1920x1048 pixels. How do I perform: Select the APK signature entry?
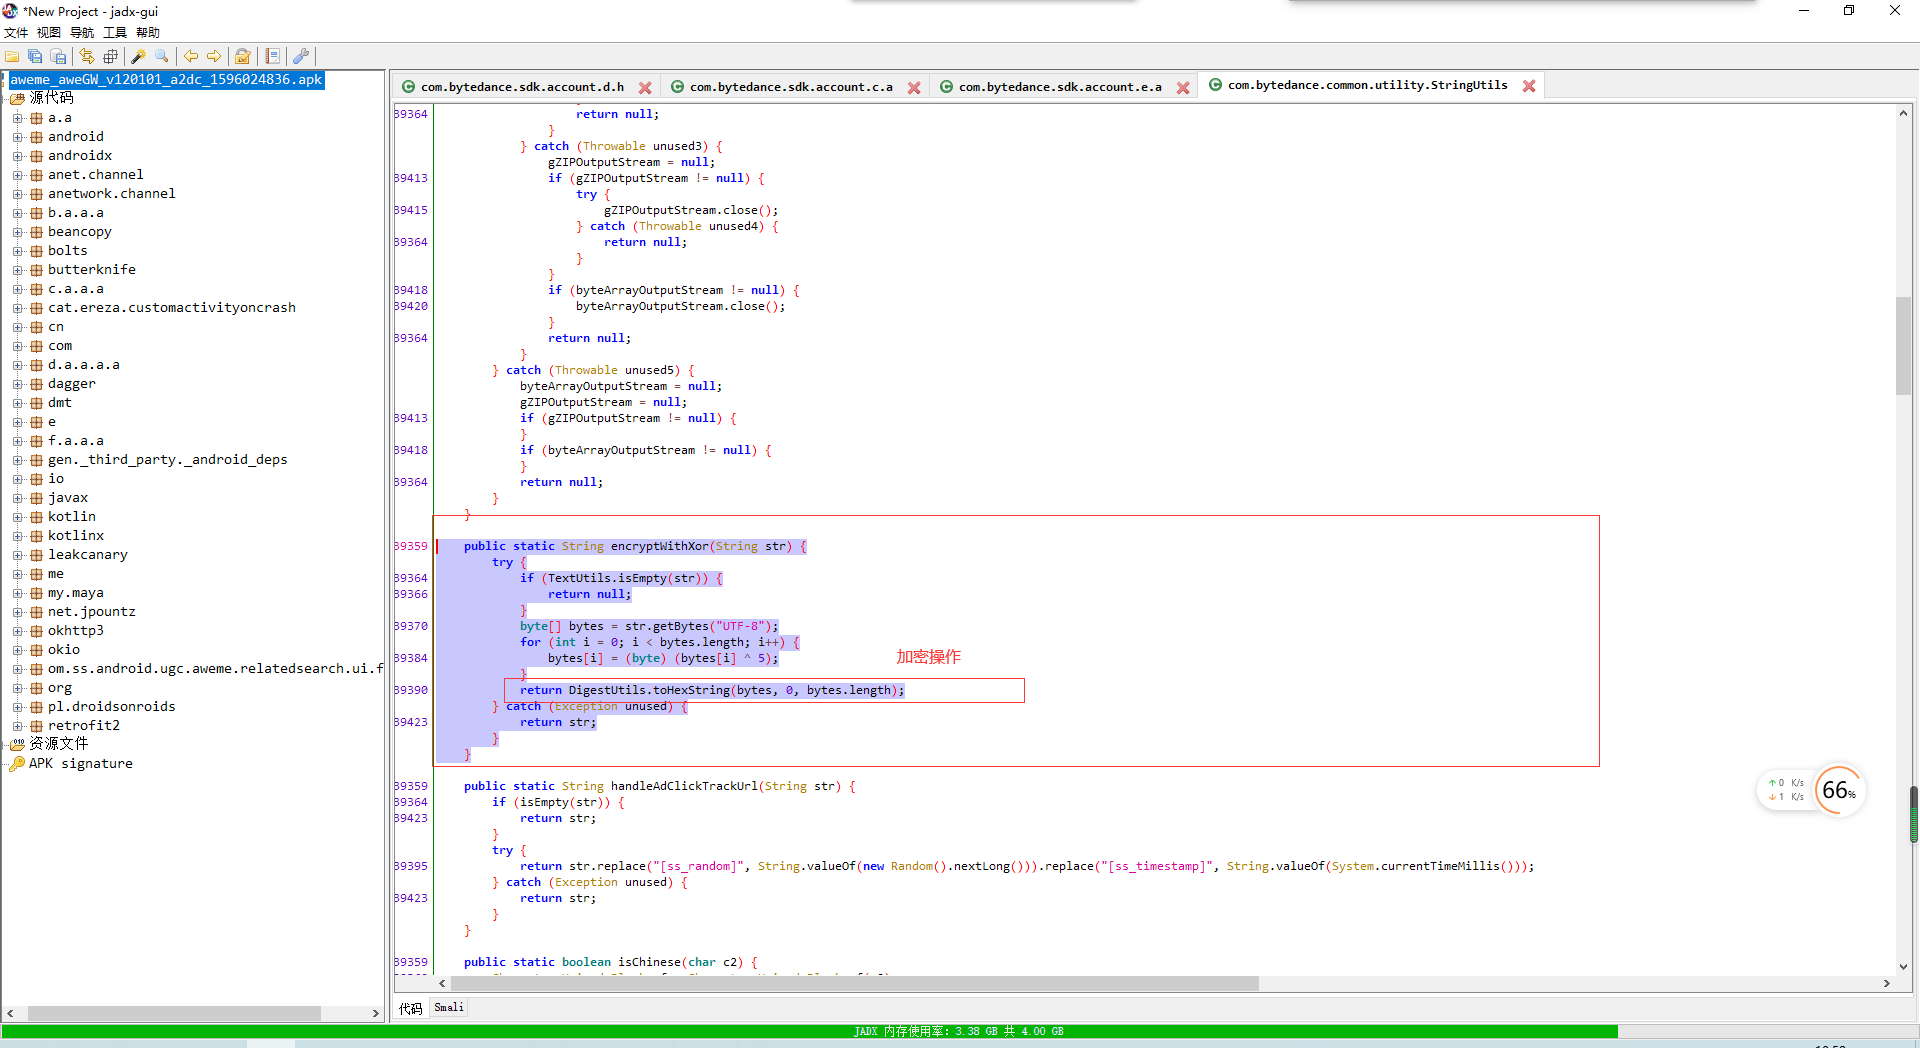(x=80, y=764)
